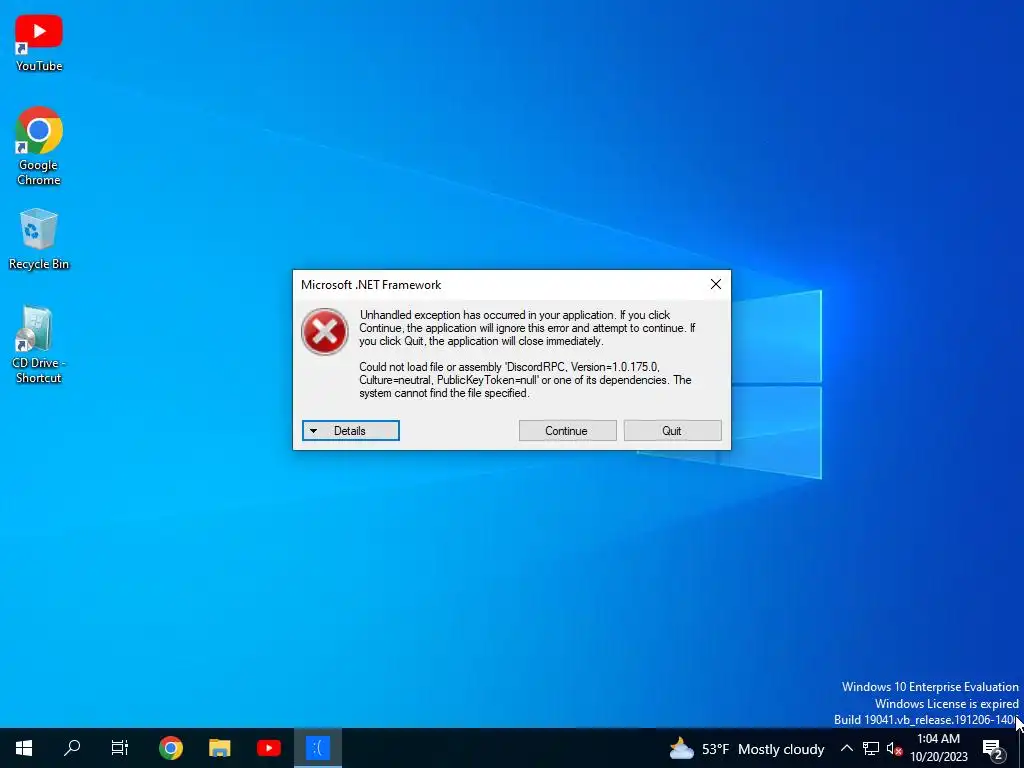Click the 'Microsoft .NET Framework' title bar text
The width and height of the screenshot is (1024, 768).
click(371, 285)
